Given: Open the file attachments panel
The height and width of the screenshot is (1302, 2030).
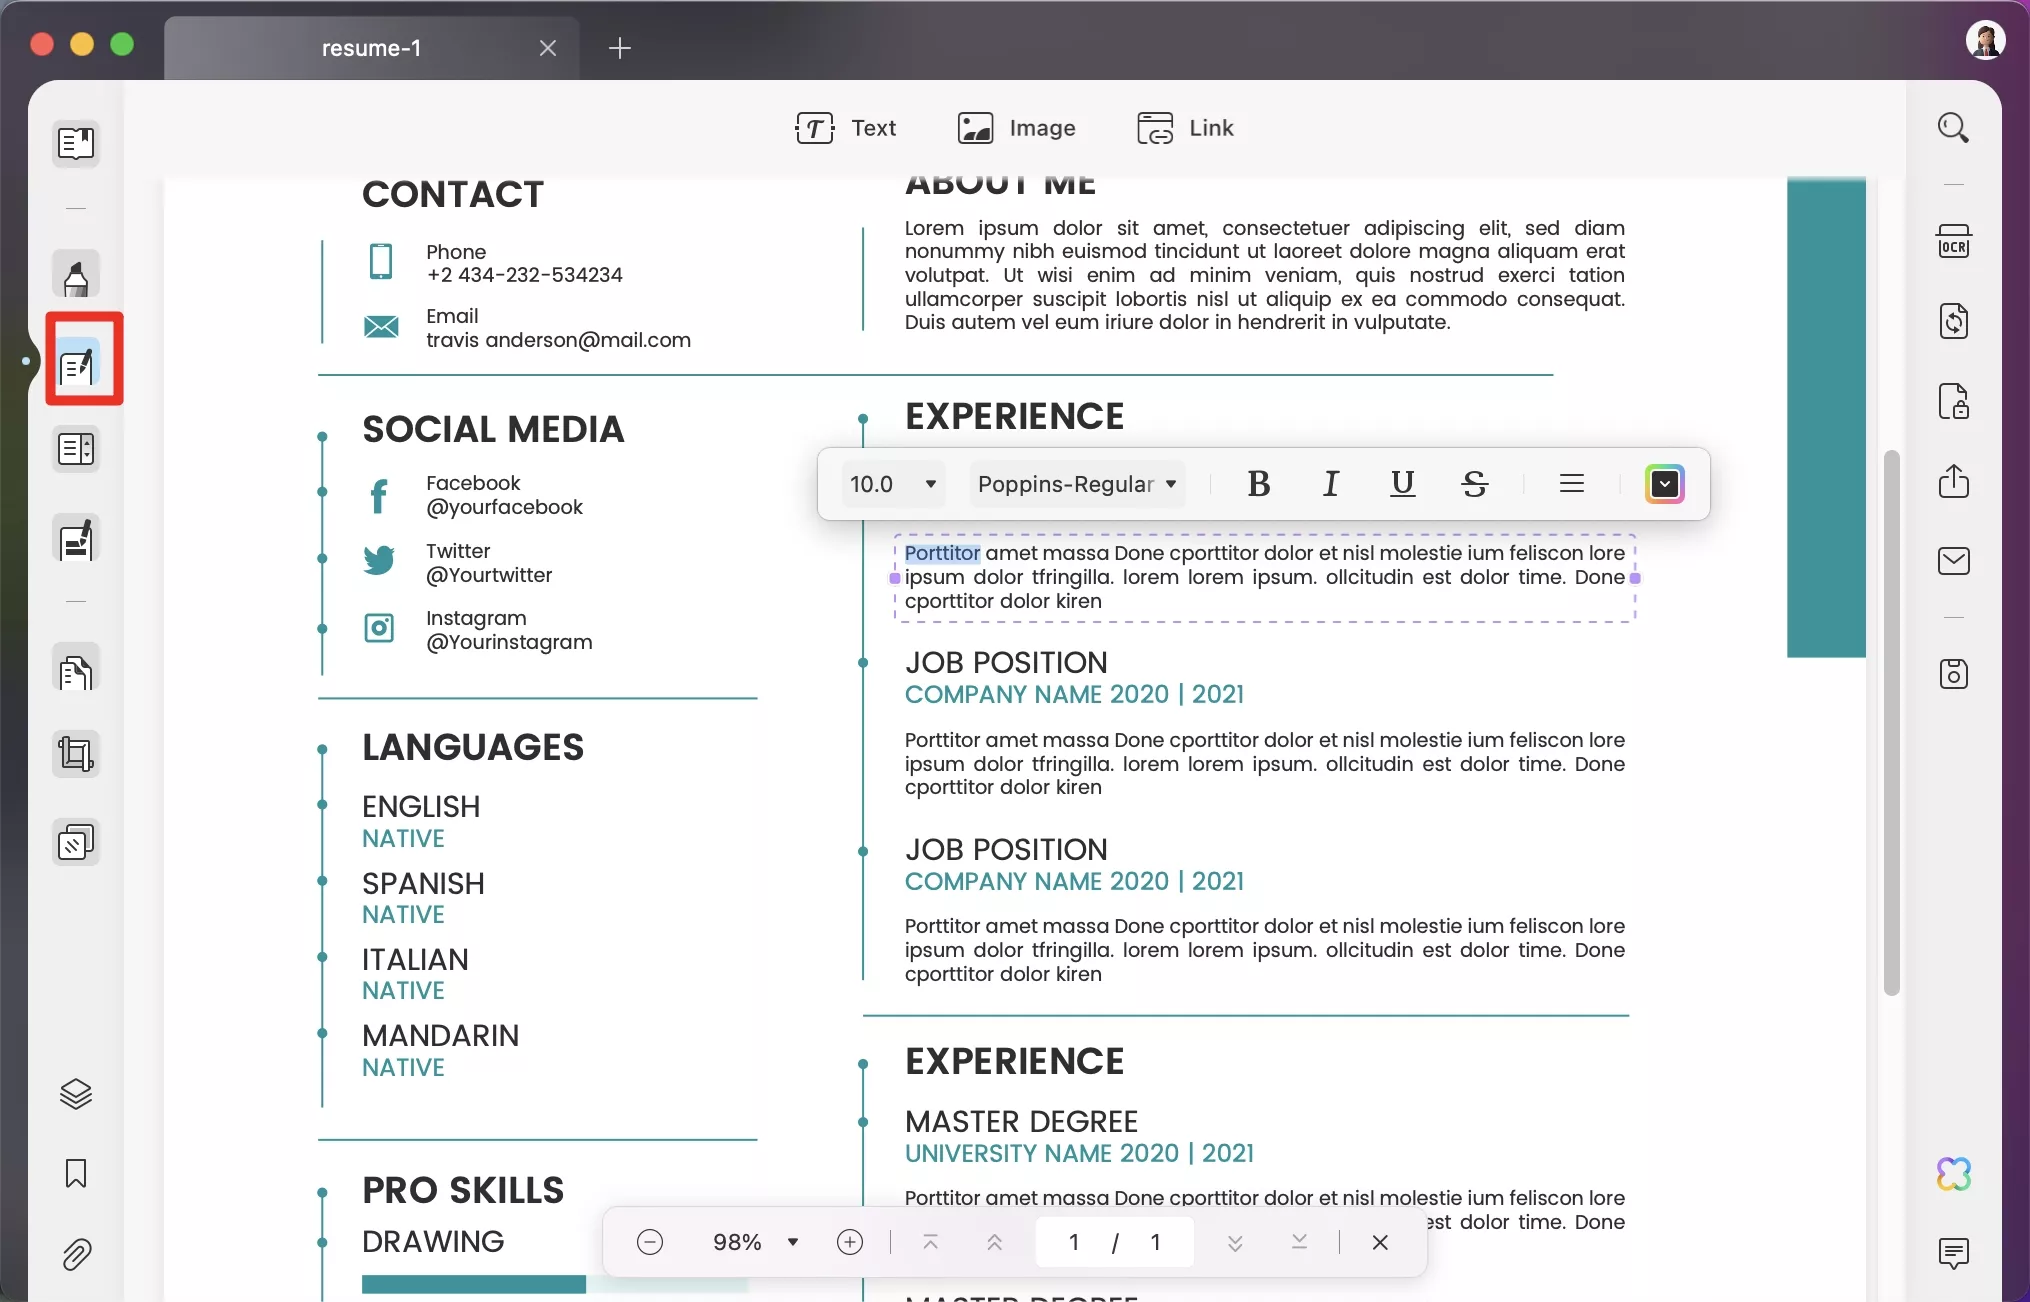Looking at the screenshot, I should pyautogui.click(x=76, y=1254).
